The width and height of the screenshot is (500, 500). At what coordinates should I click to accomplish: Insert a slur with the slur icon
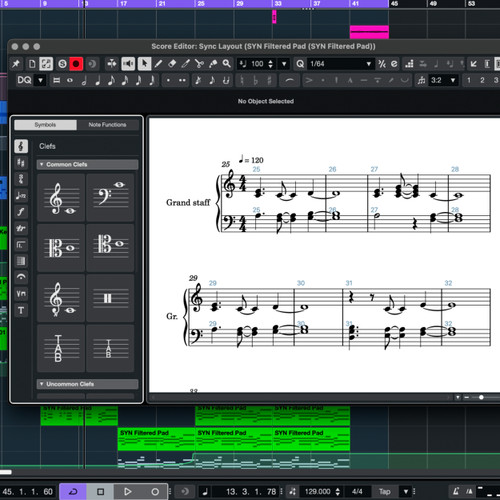pyautogui.click(x=289, y=80)
